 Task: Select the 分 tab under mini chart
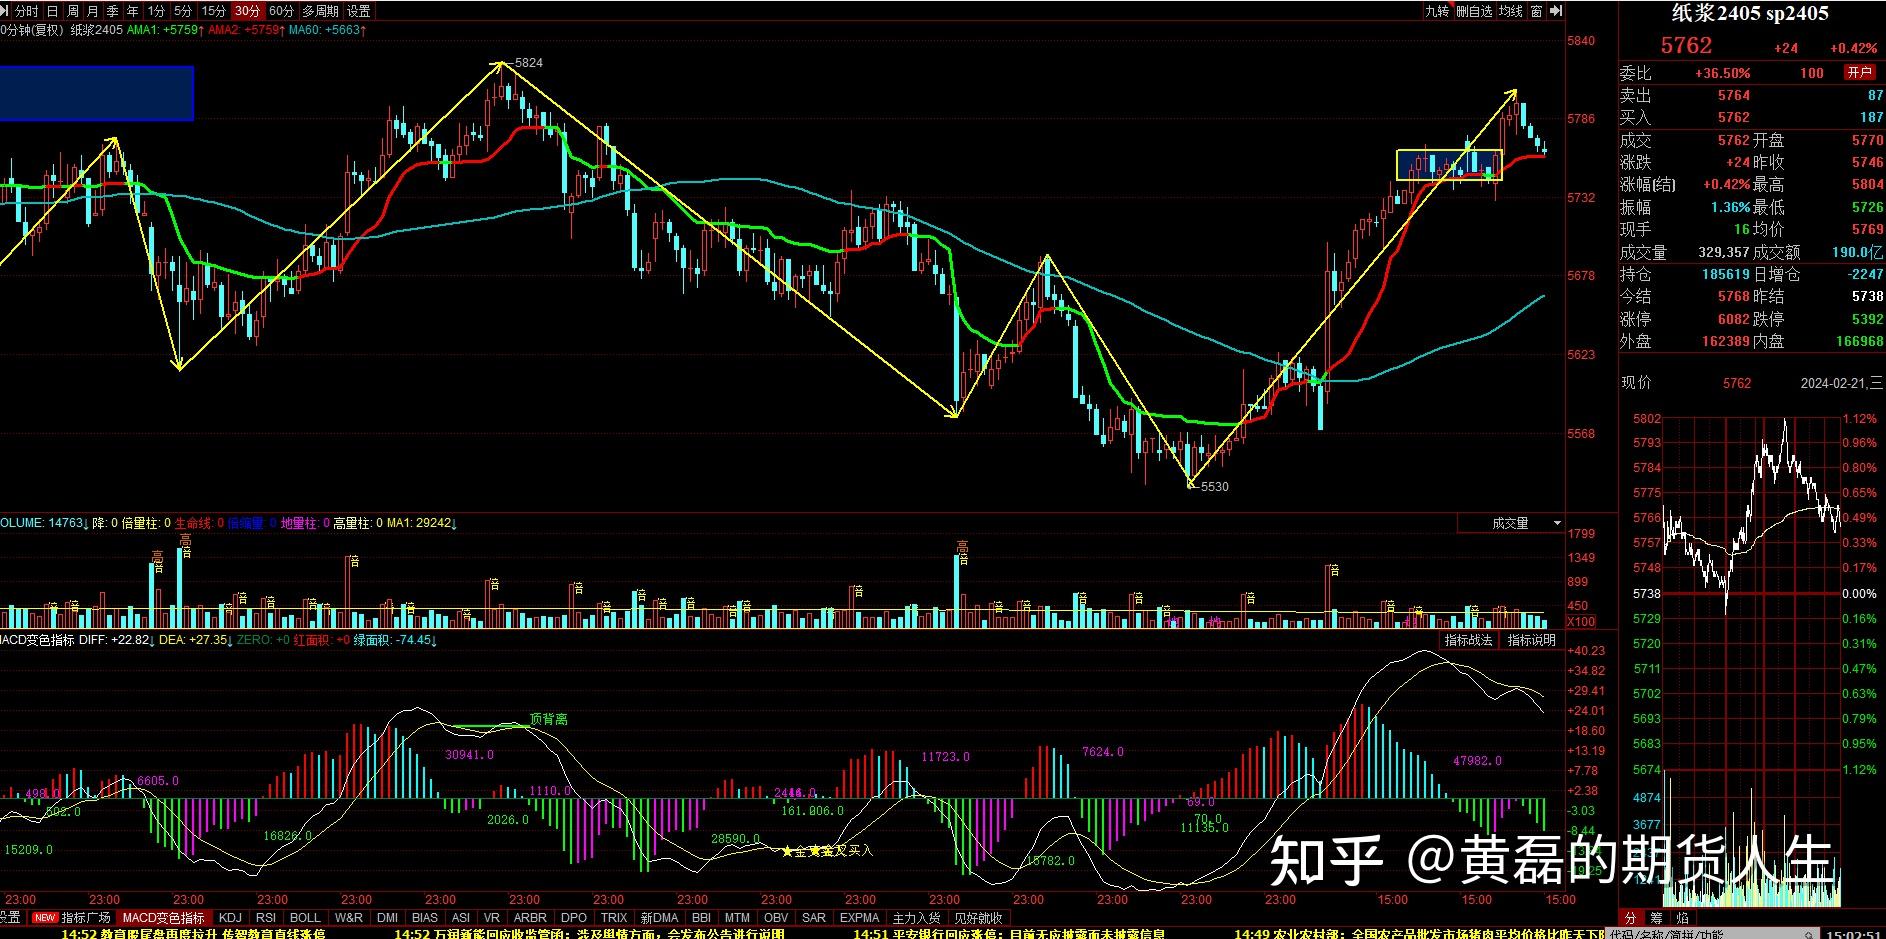(x=1631, y=917)
